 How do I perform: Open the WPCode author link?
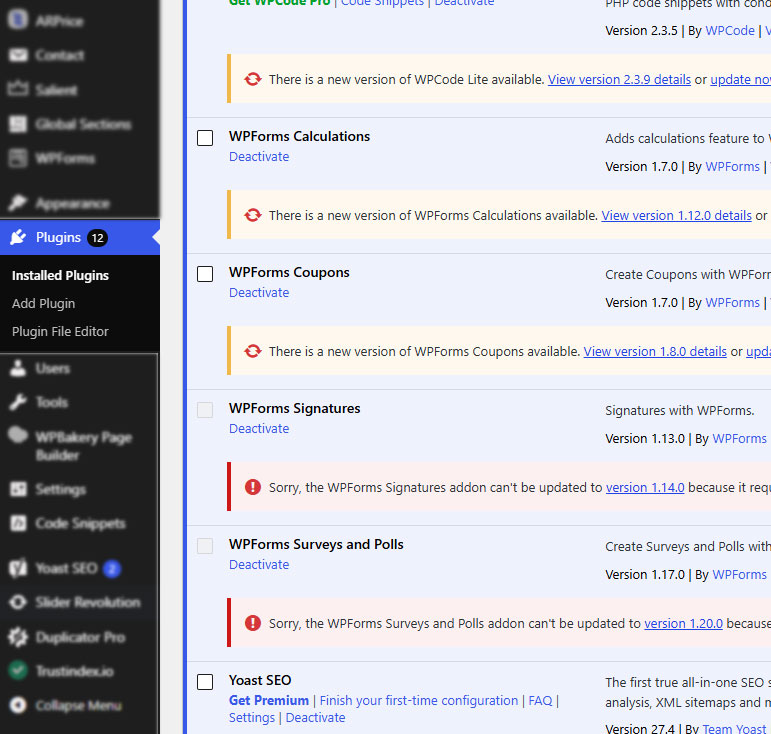(x=730, y=30)
